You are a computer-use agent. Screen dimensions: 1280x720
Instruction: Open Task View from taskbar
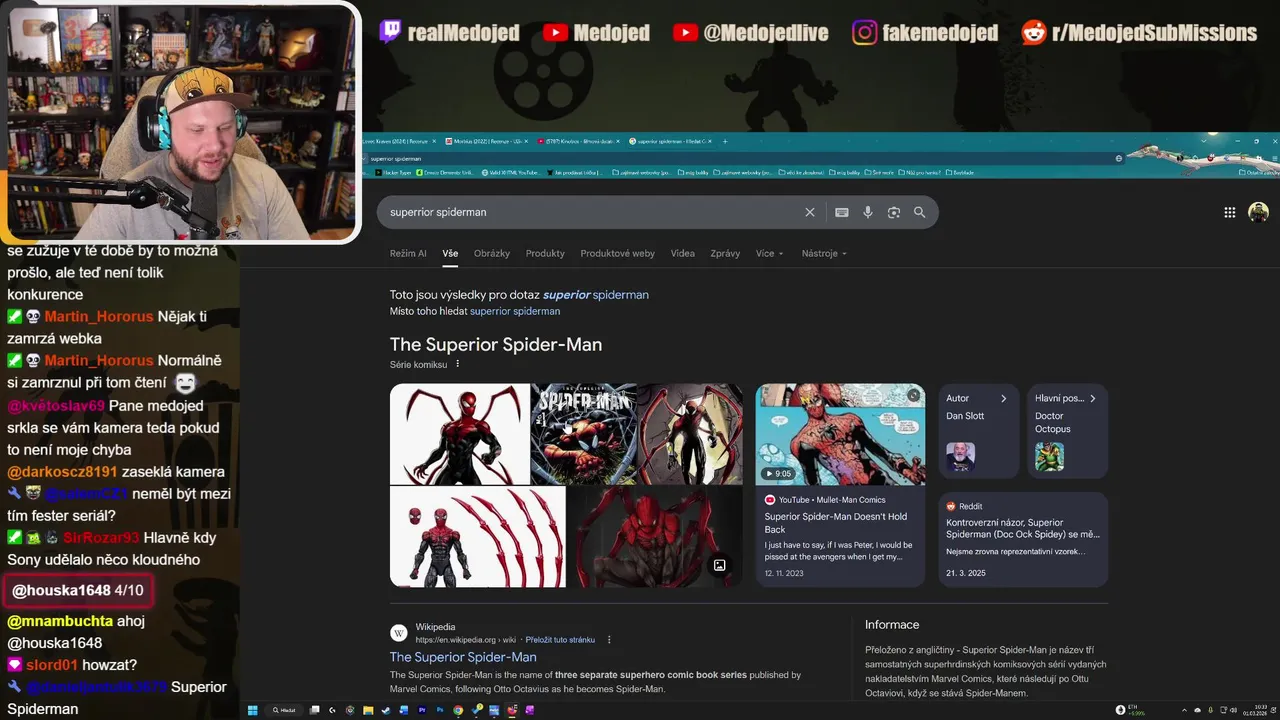(314, 710)
